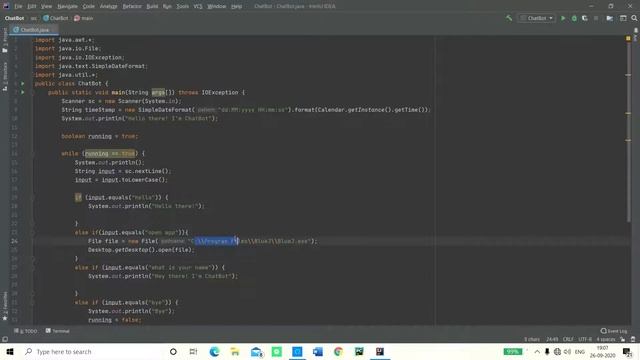Click the Cortana circle icon
This screenshot has width=640, height=360.
coord(173,351)
